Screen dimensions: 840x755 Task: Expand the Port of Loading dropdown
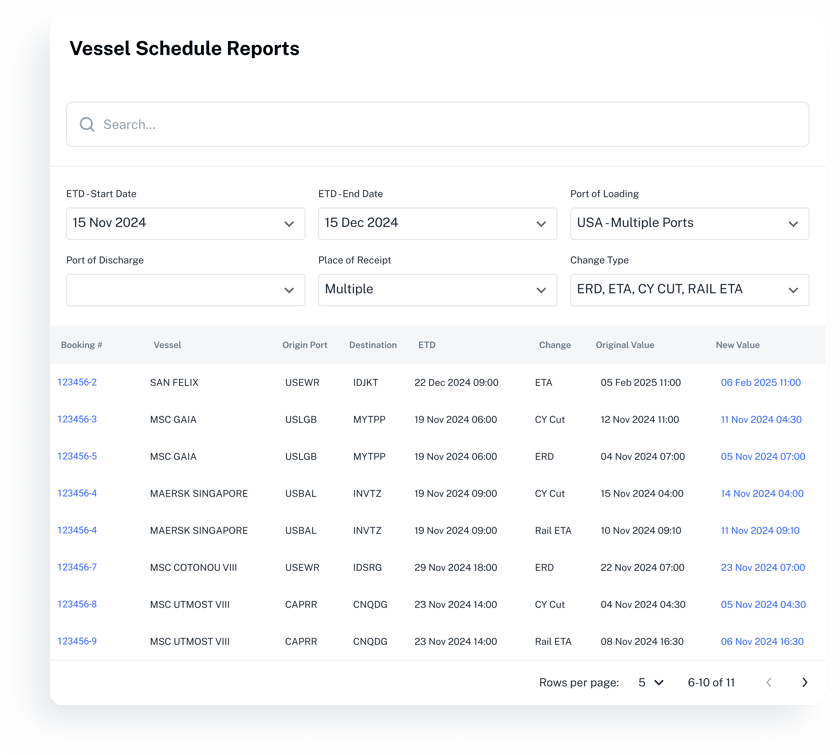tap(689, 223)
